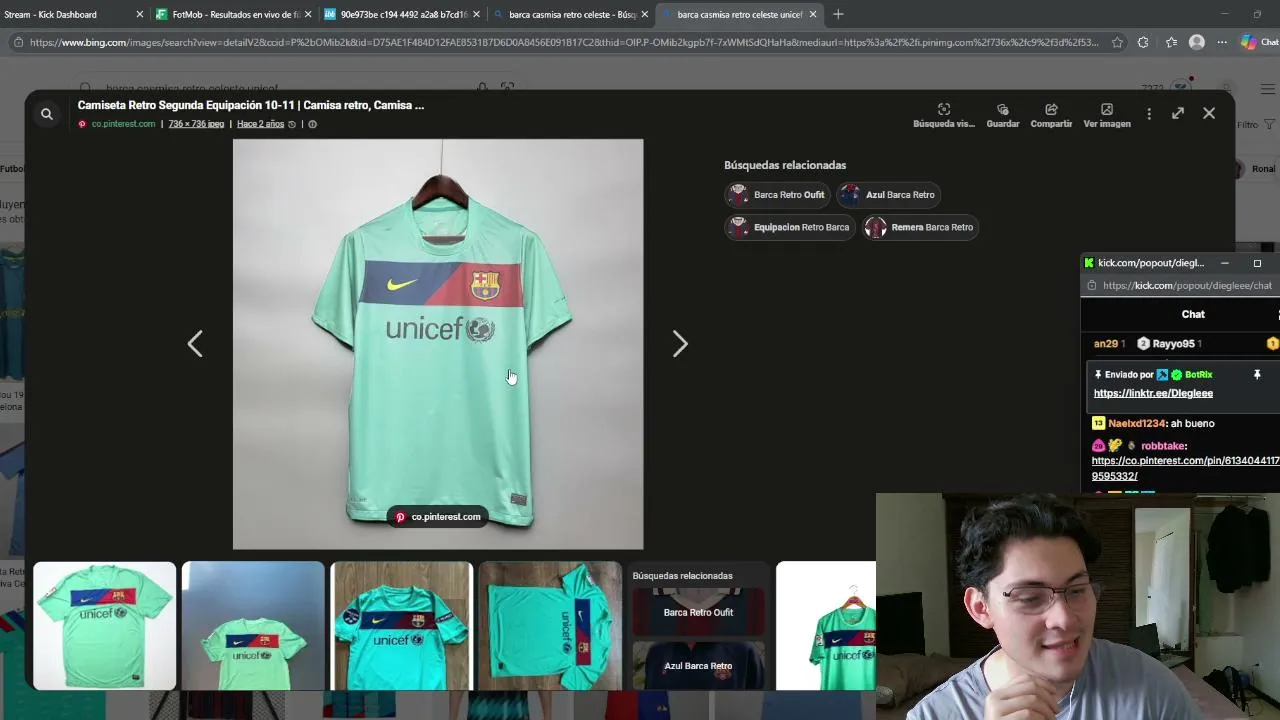The height and width of the screenshot is (720, 1280).
Task: Select the 'Remera Barca Retro' related search chip
Action: 920,227
